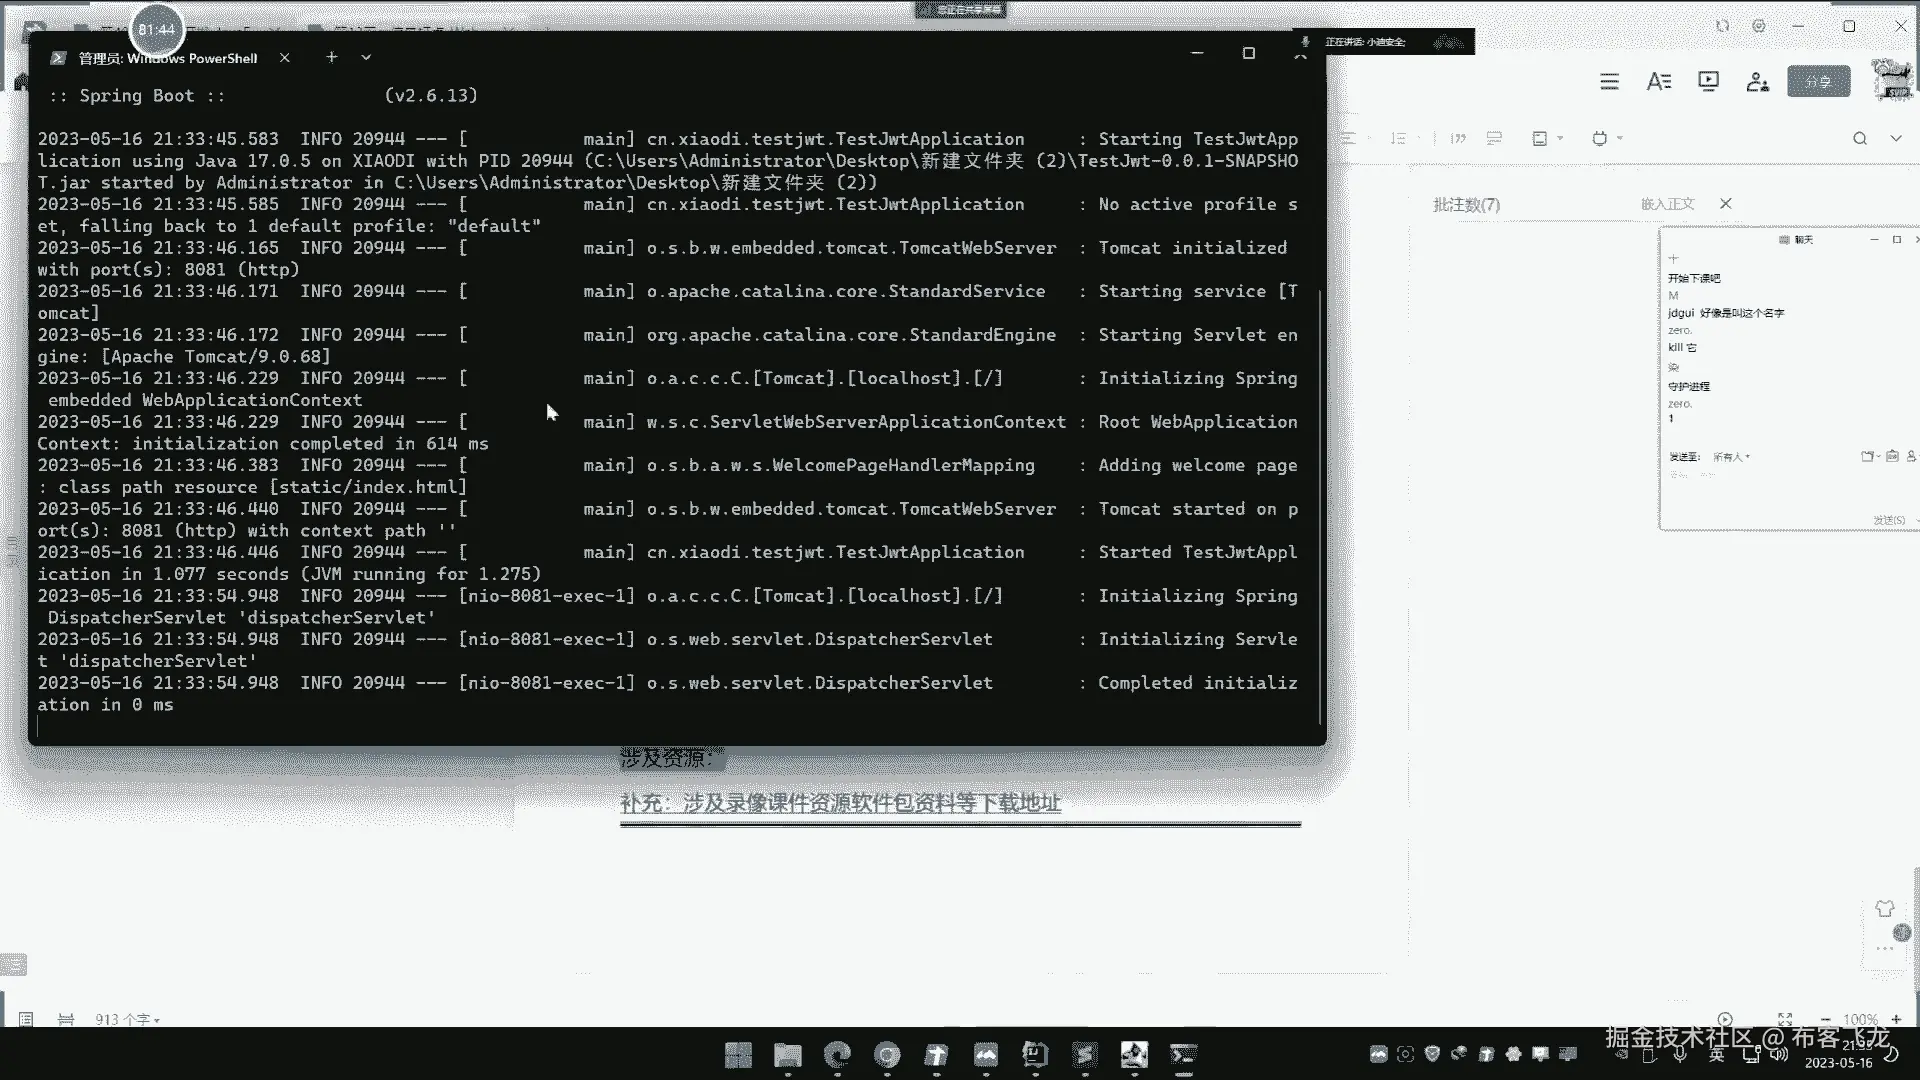Open new PowerShell tab with plus button
The width and height of the screenshot is (1920, 1080).
tap(332, 58)
